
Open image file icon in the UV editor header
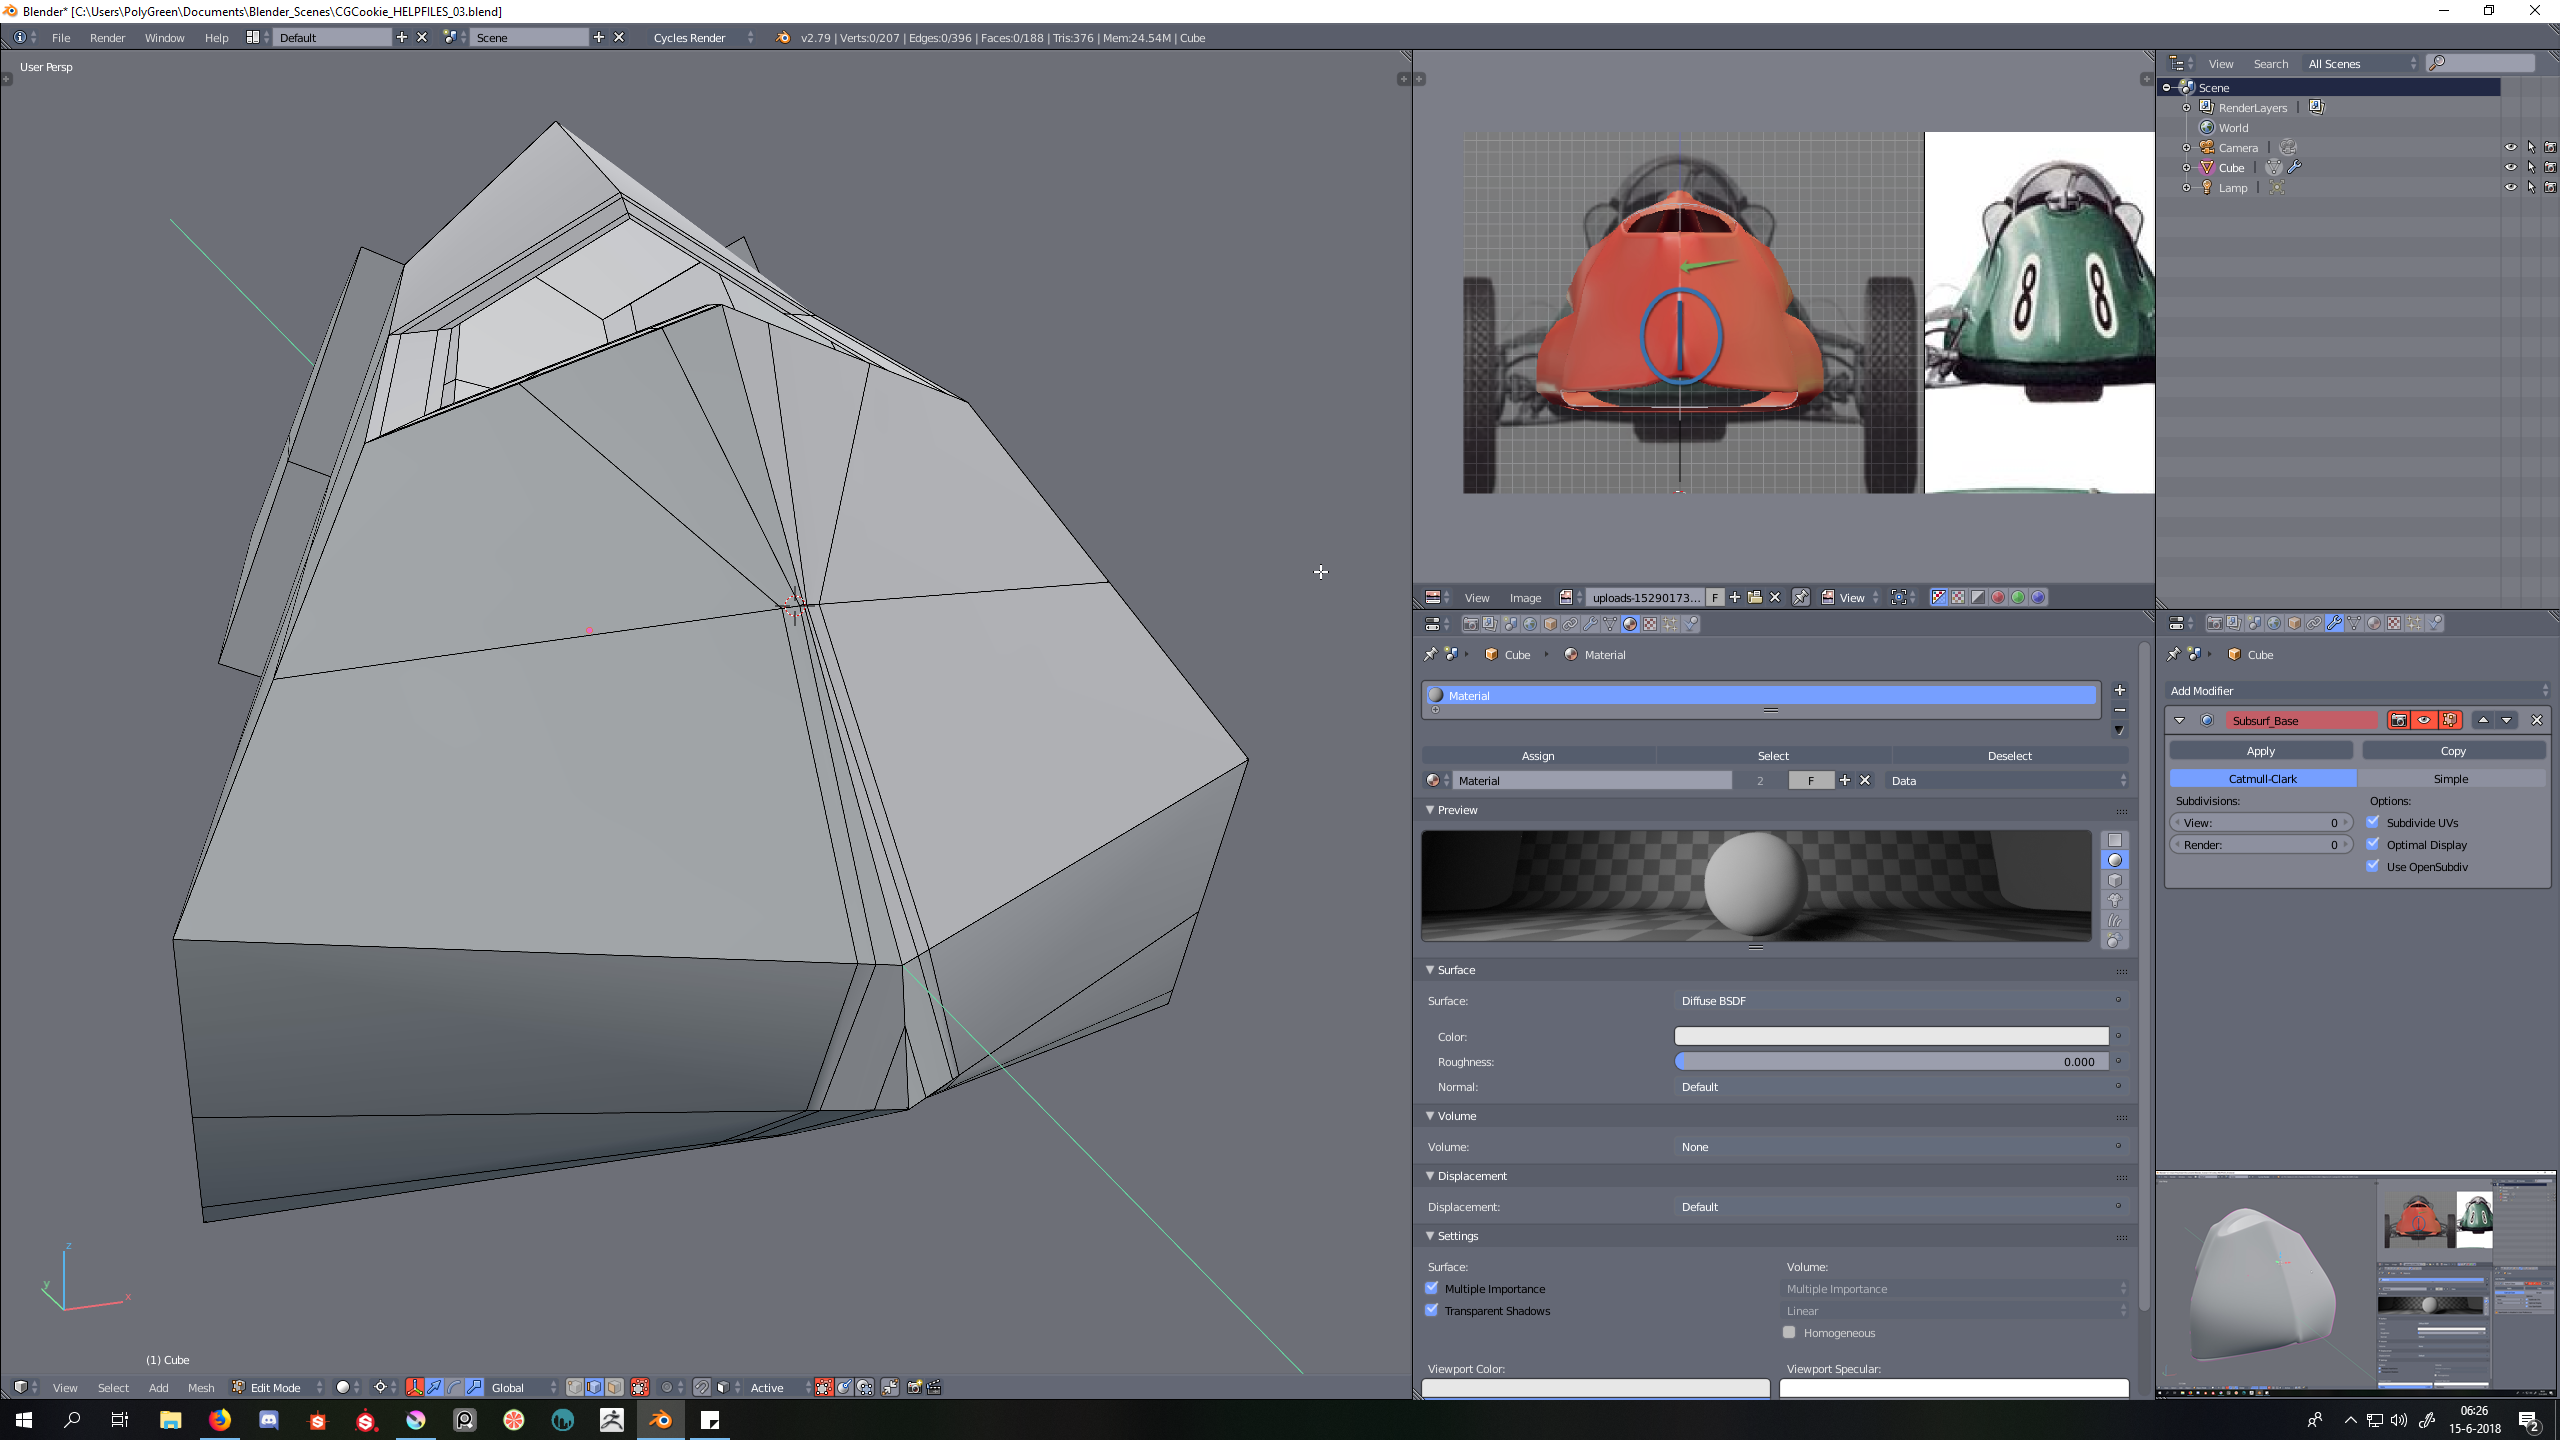pyautogui.click(x=1755, y=597)
